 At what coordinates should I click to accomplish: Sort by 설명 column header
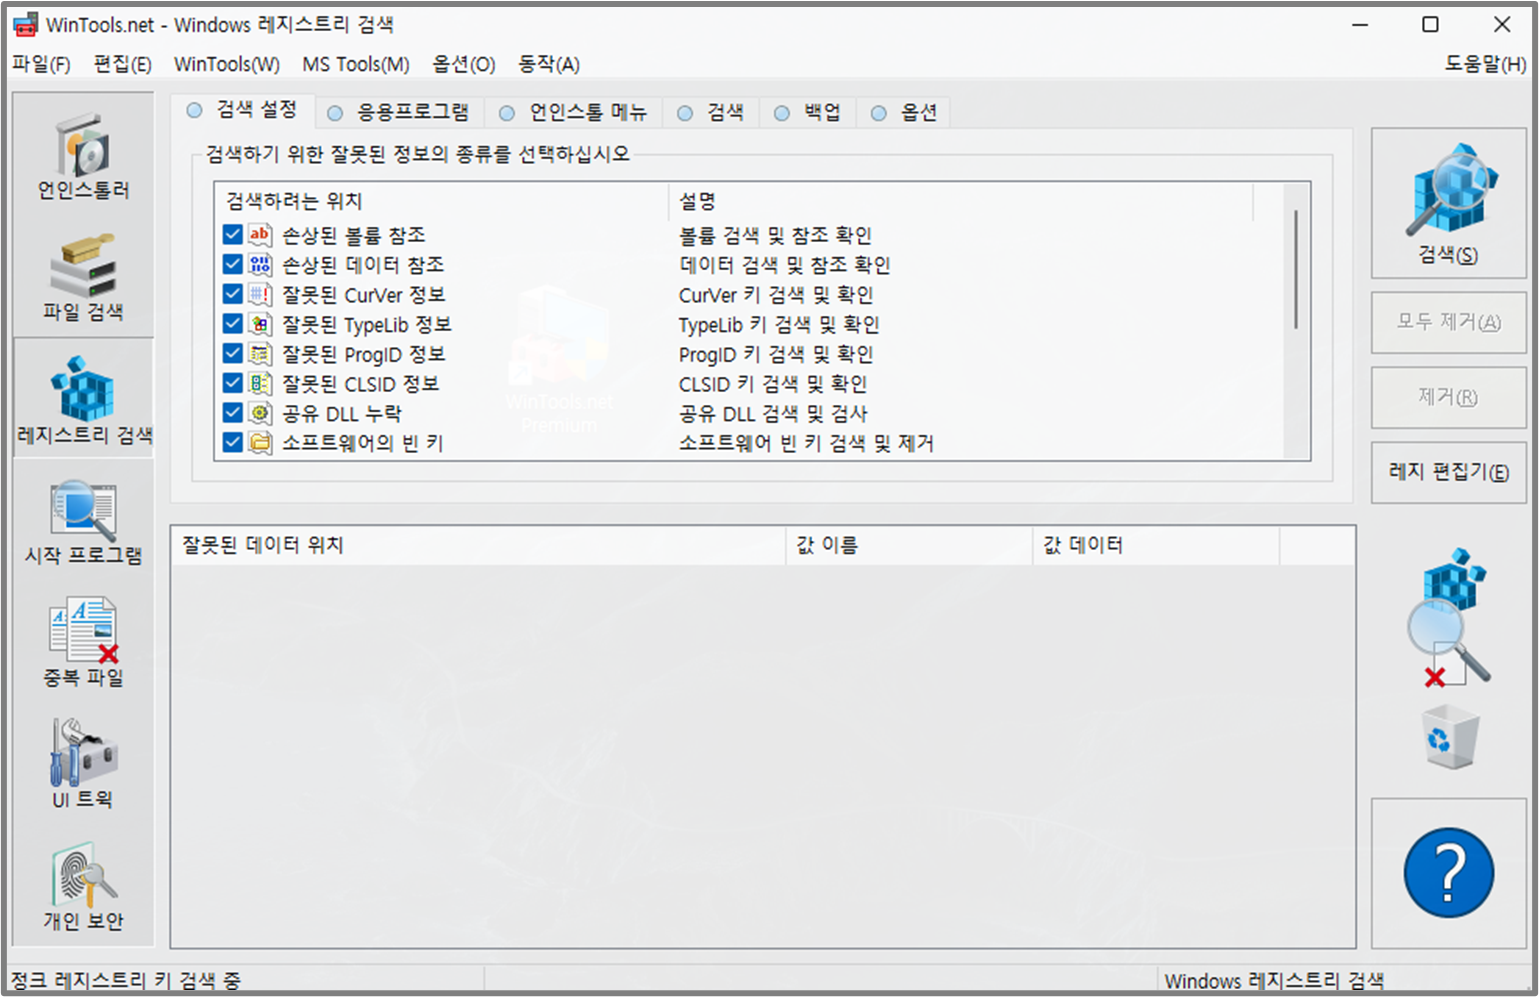960,201
